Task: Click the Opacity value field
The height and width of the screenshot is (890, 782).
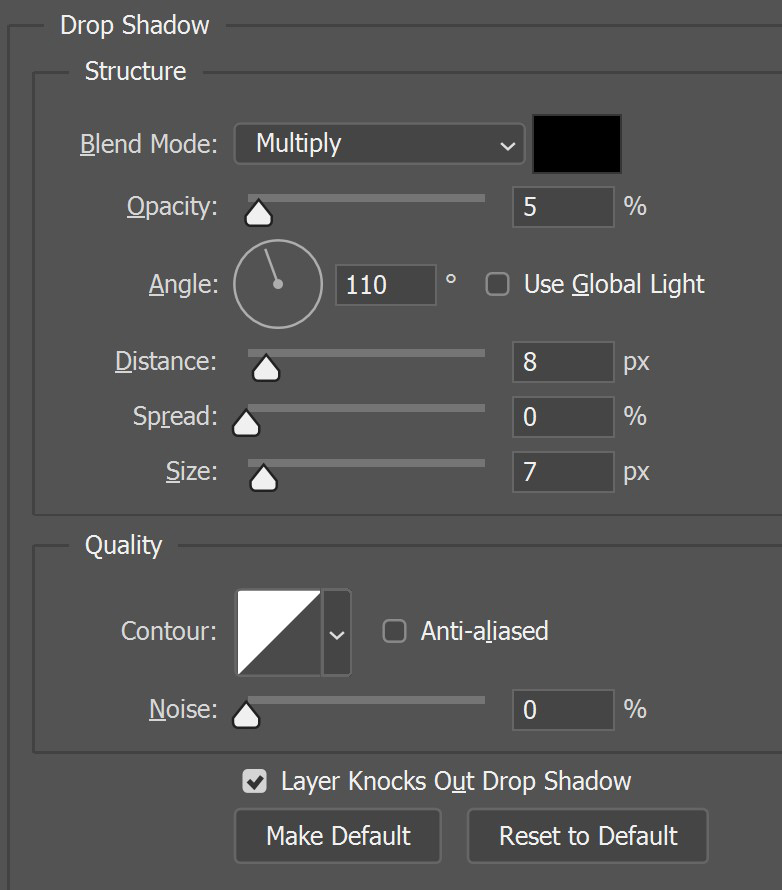Action: pyautogui.click(x=563, y=207)
